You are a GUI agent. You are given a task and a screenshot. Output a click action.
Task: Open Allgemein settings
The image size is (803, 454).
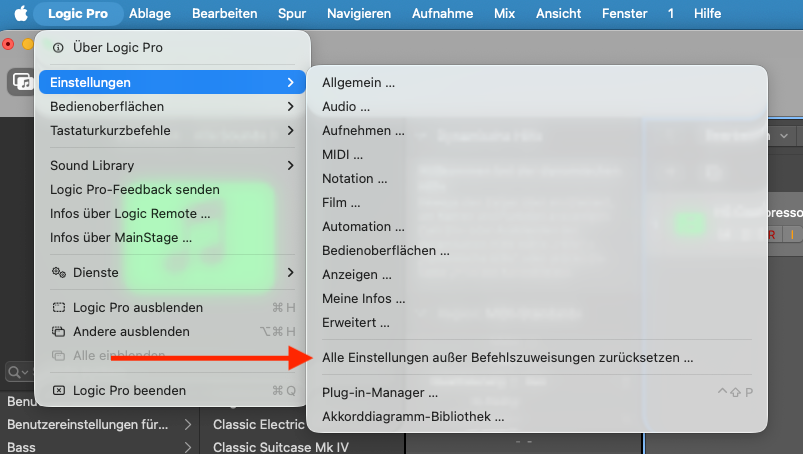[x=537, y=82]
